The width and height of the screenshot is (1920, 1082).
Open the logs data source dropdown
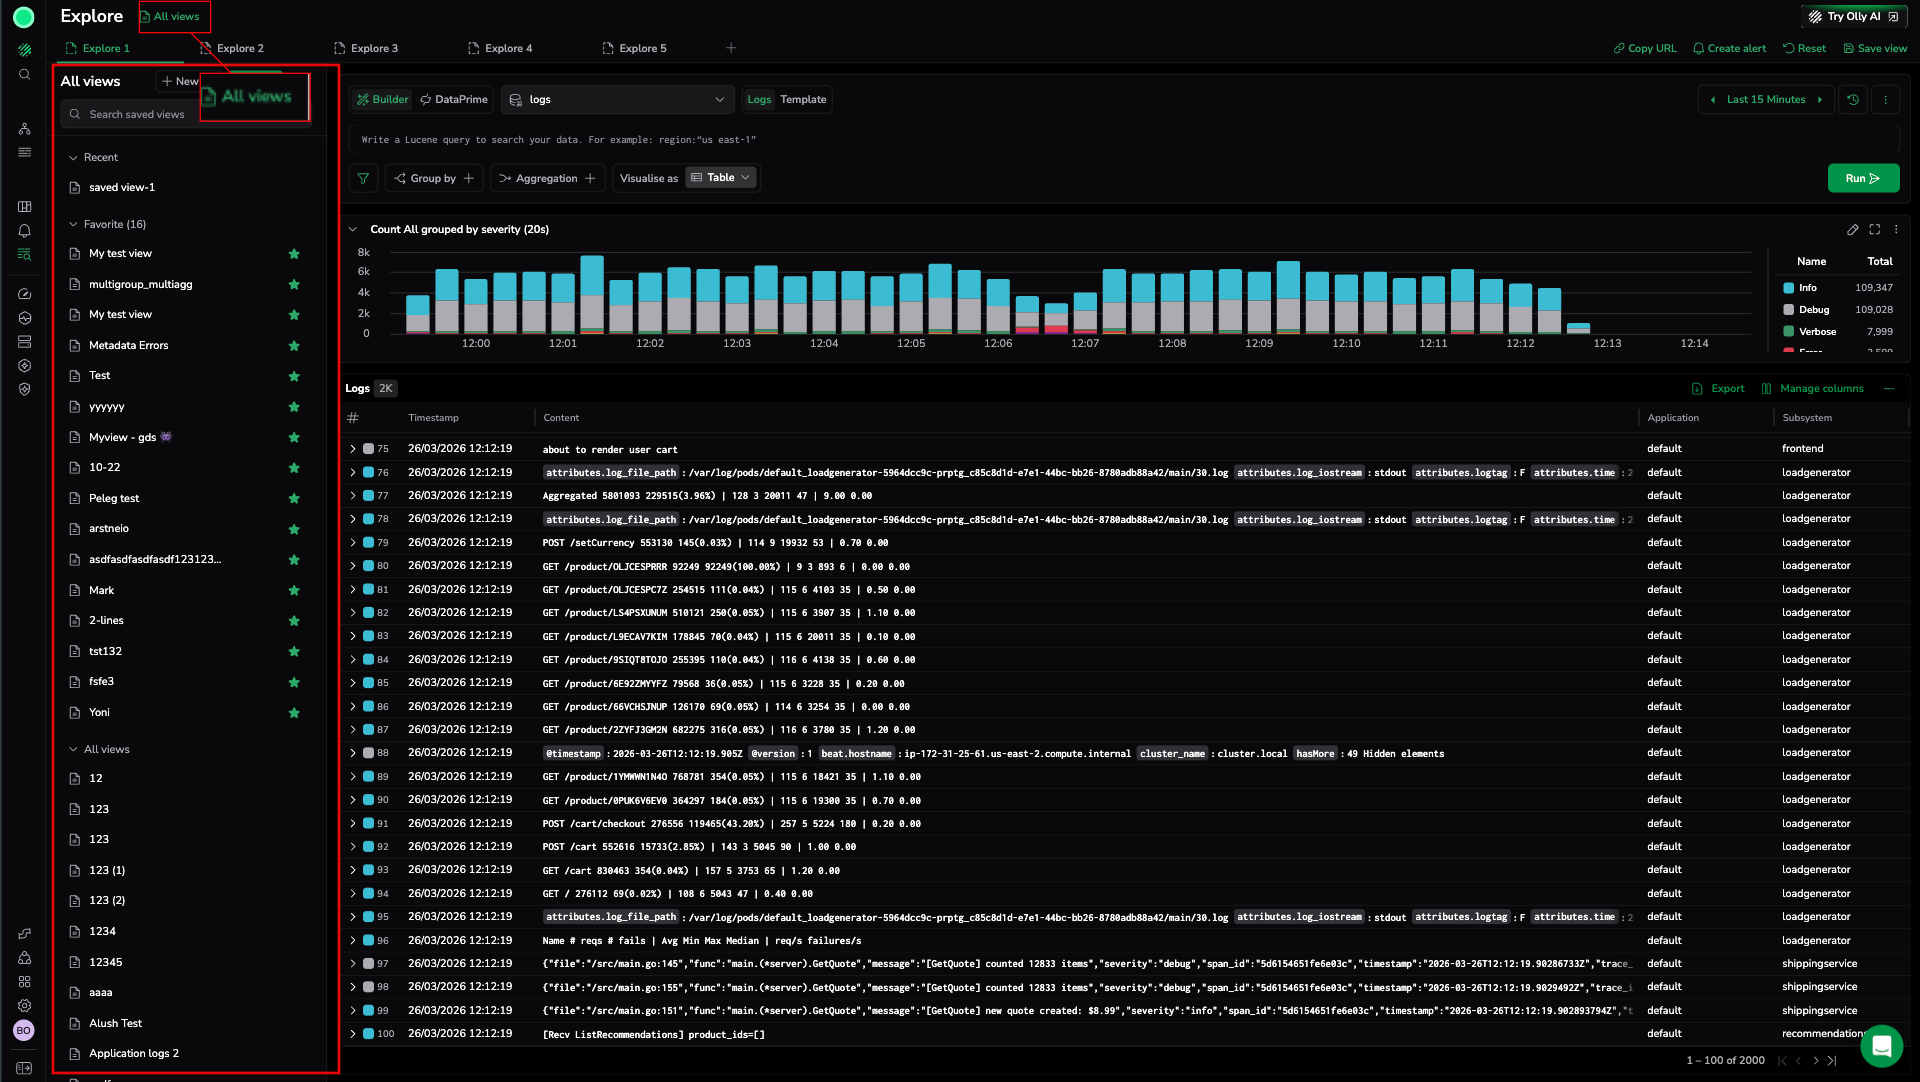(617, 100)
